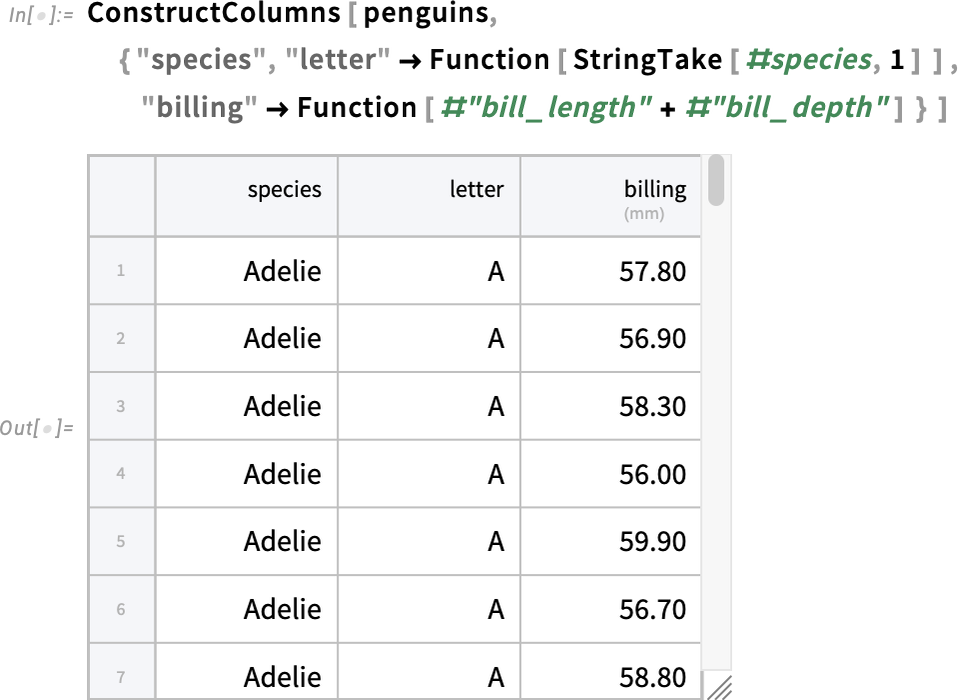Click the ConstructColumns function name in input
The height and width of the screenshot is (700, 958).
(214, 13)
